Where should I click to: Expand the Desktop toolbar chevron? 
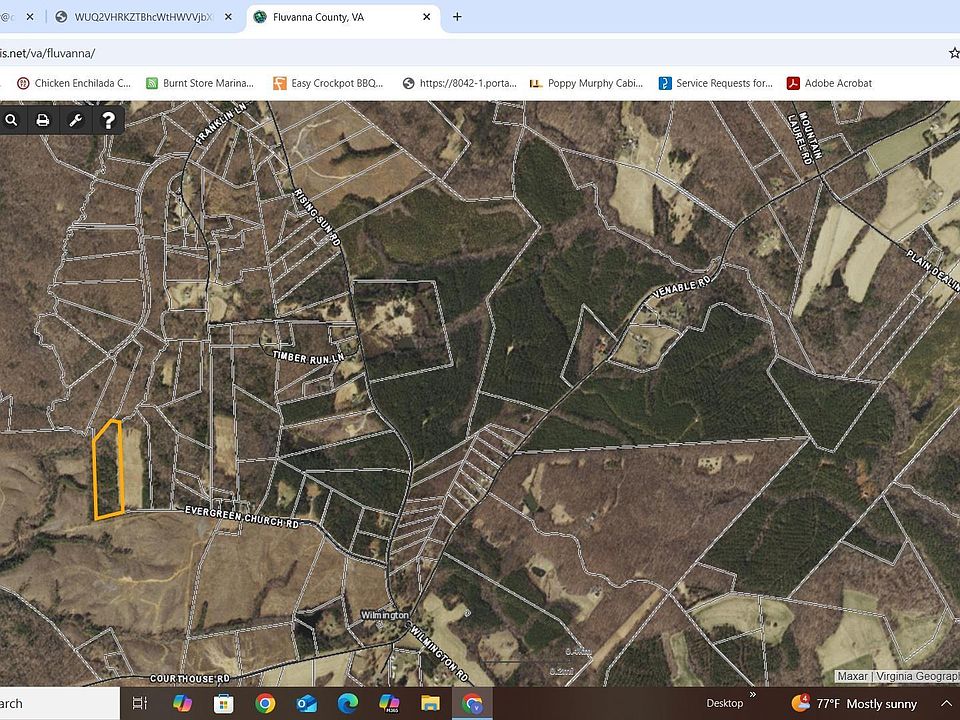coord(752,692)
